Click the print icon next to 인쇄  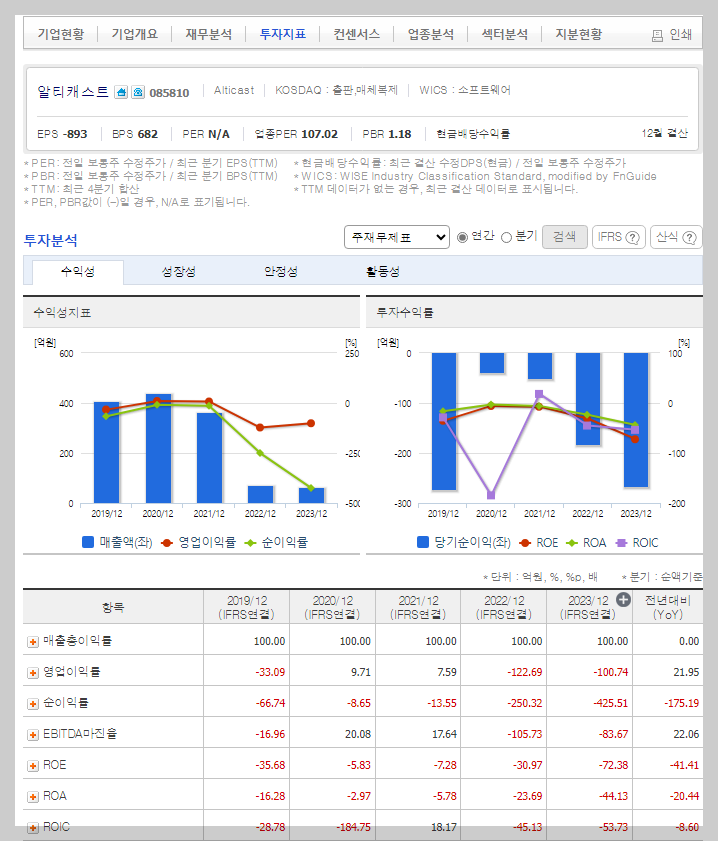pyautogui.click(x=657, y=35)
